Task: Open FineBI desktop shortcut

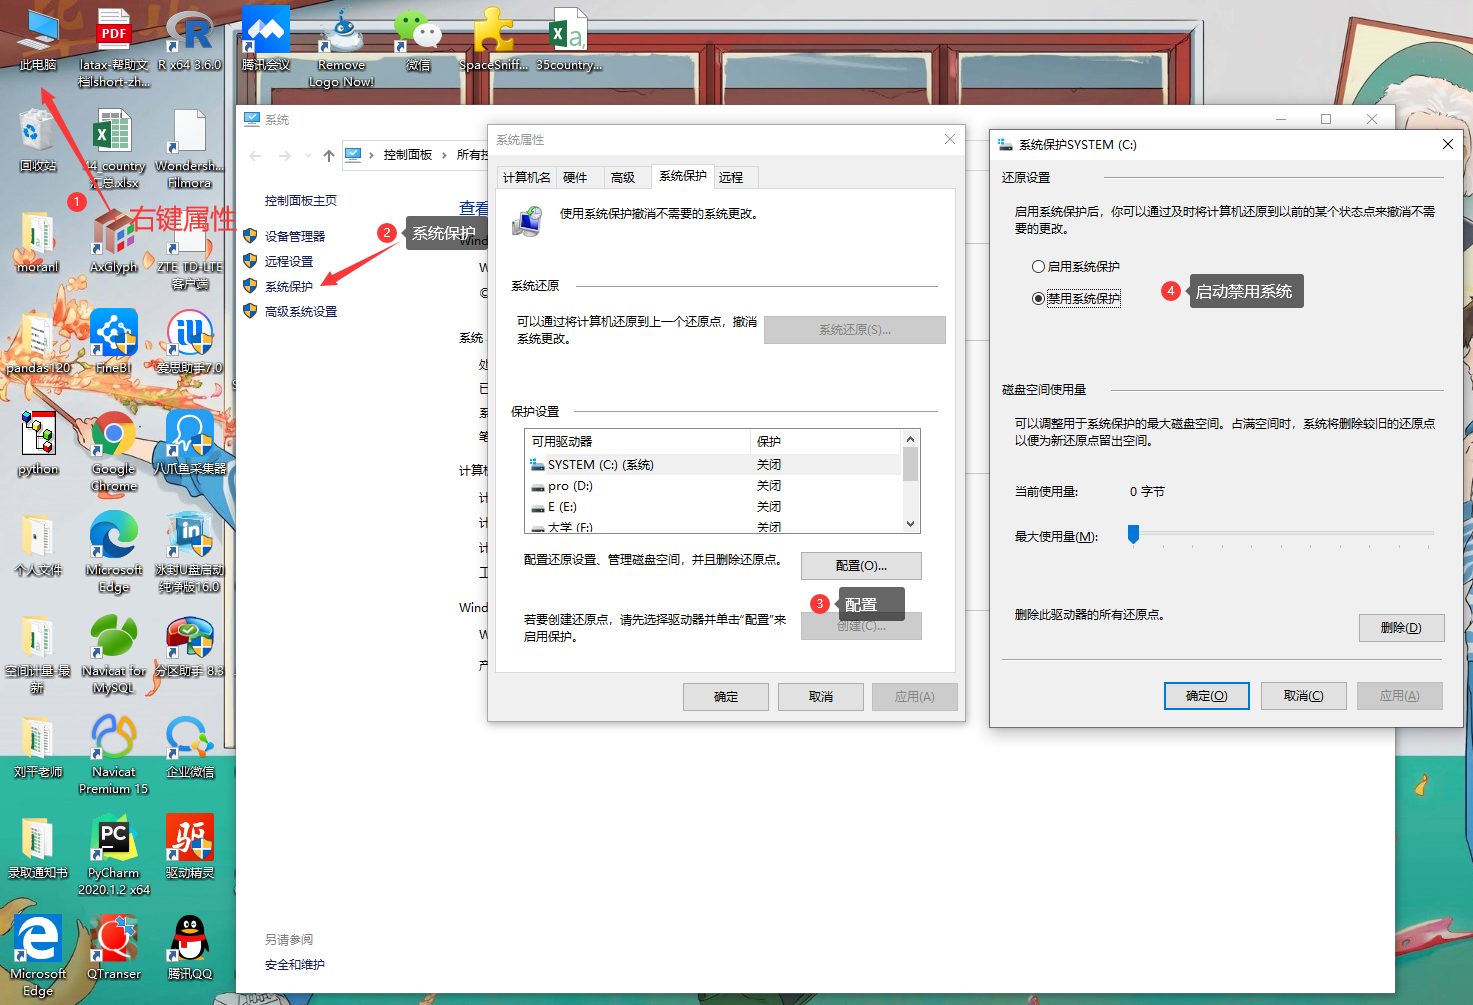Action: point(114,341)
